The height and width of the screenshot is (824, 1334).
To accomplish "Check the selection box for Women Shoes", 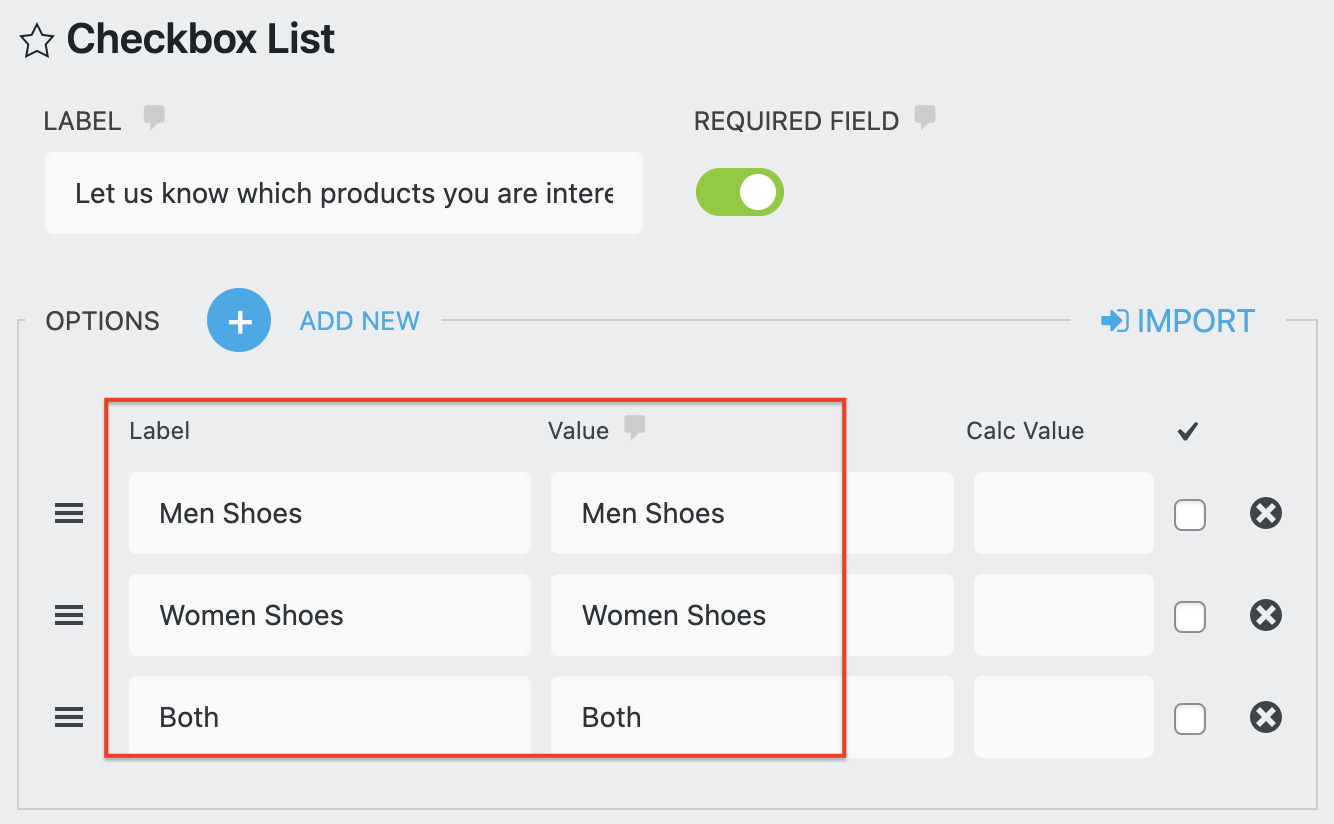I will pos(1190,617).
